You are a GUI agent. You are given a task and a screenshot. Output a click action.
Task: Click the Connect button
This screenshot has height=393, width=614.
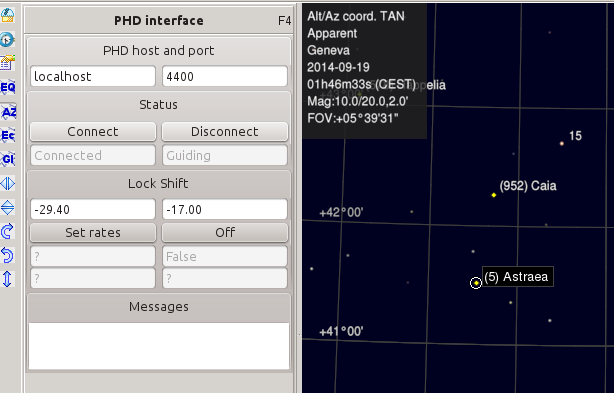pyautogui.click(x=93, y=132)
